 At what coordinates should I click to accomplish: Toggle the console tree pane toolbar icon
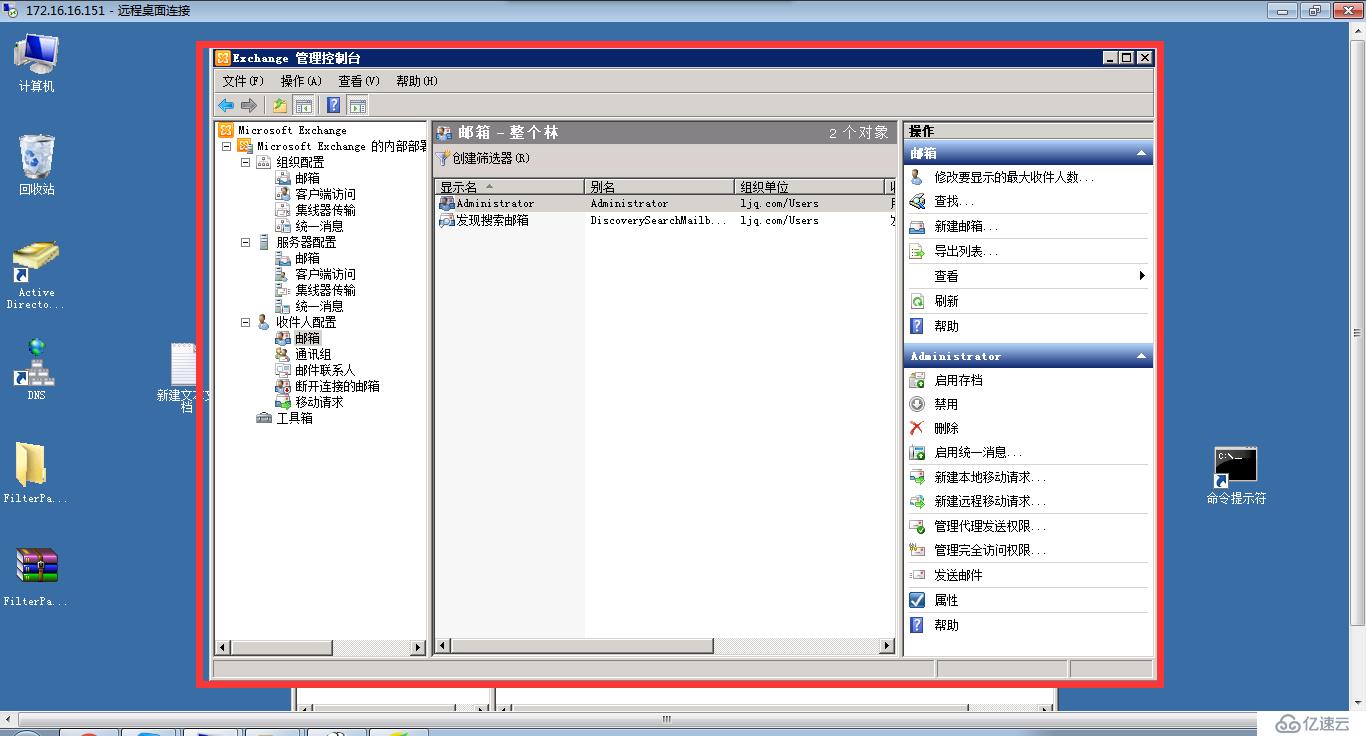(x=303, y=105)
